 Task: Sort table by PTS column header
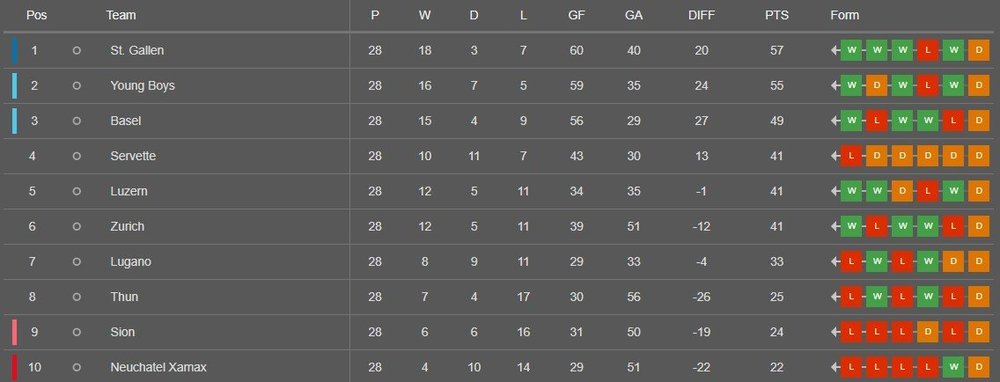777,15
